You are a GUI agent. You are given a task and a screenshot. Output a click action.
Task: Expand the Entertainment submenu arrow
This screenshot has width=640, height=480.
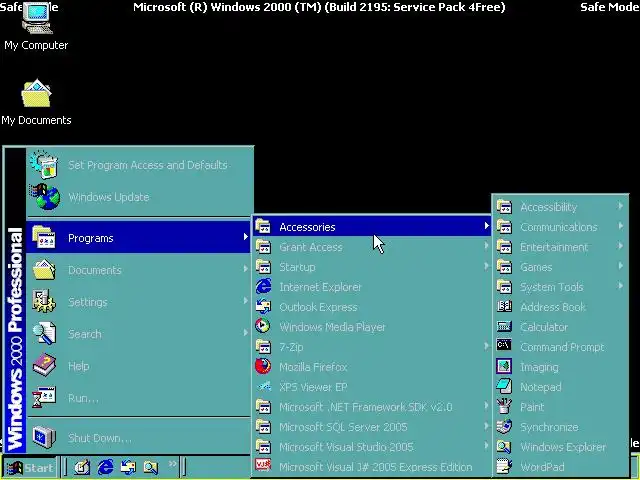pos(620,246)
